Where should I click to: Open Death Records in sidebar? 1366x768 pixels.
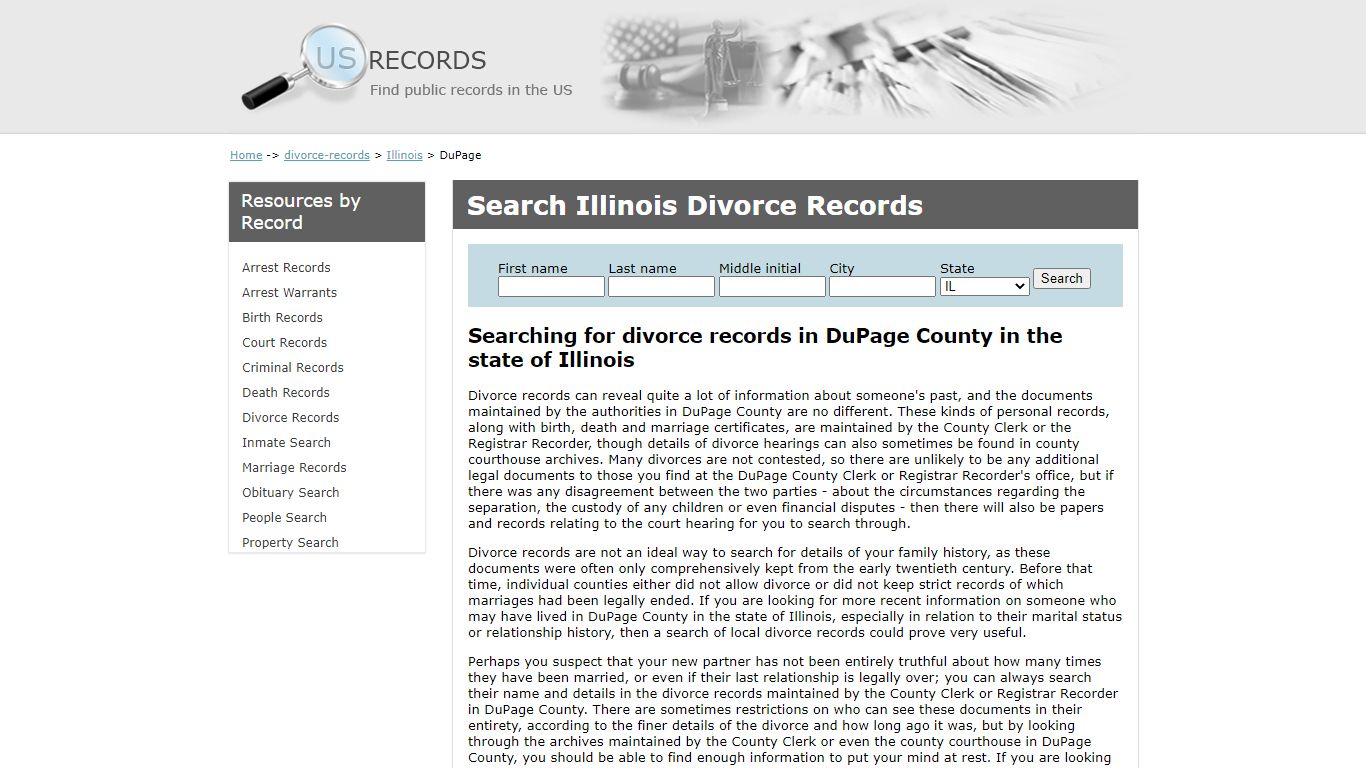click(x=285, y=392)
